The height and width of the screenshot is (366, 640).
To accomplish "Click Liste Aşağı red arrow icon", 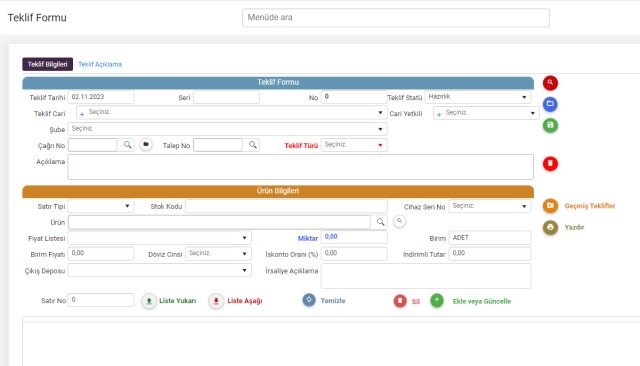I will pos(216,301).
